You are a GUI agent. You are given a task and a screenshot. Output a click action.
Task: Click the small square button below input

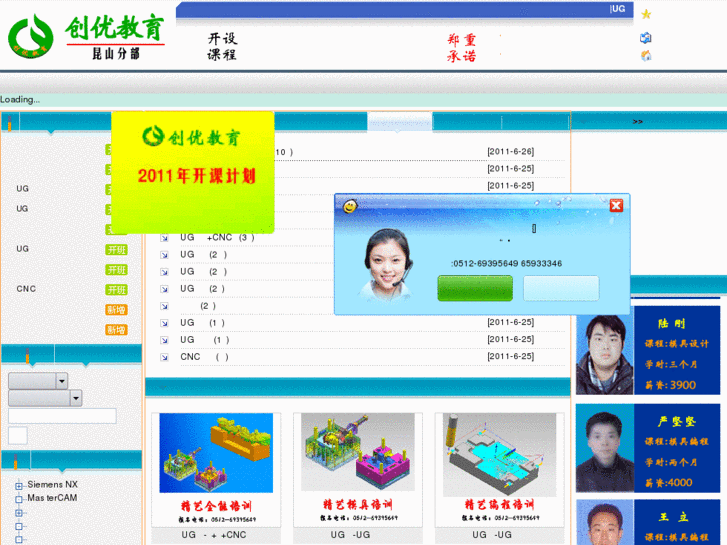[18, 436]
